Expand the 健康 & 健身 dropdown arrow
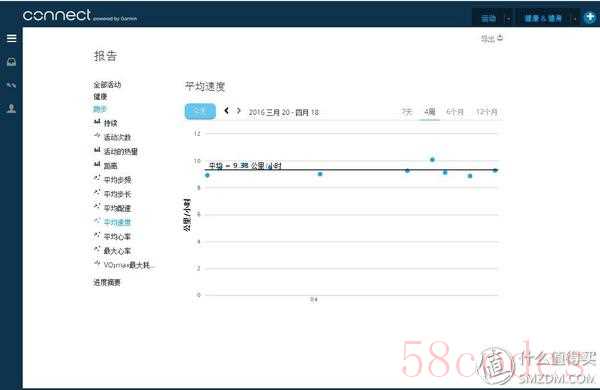The image size is (600, 390). pyautogui.click(x=575, y=19)
